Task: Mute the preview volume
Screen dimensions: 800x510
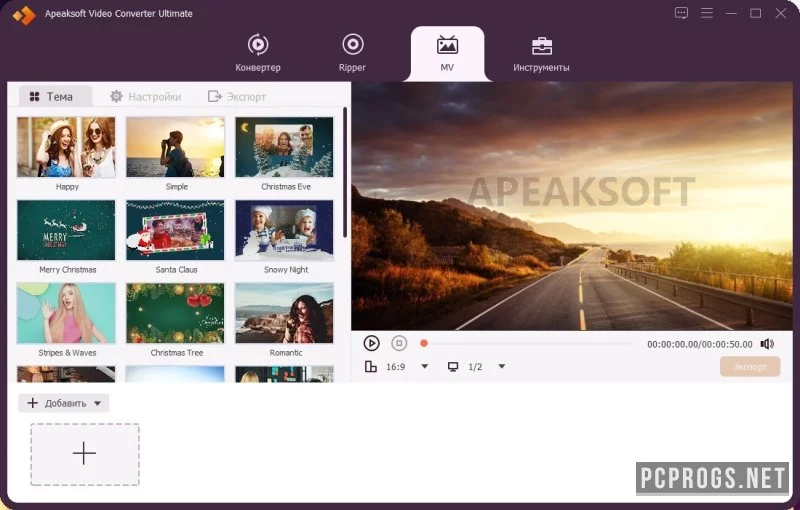Action: pyautogui.click(x=767, y=344)
